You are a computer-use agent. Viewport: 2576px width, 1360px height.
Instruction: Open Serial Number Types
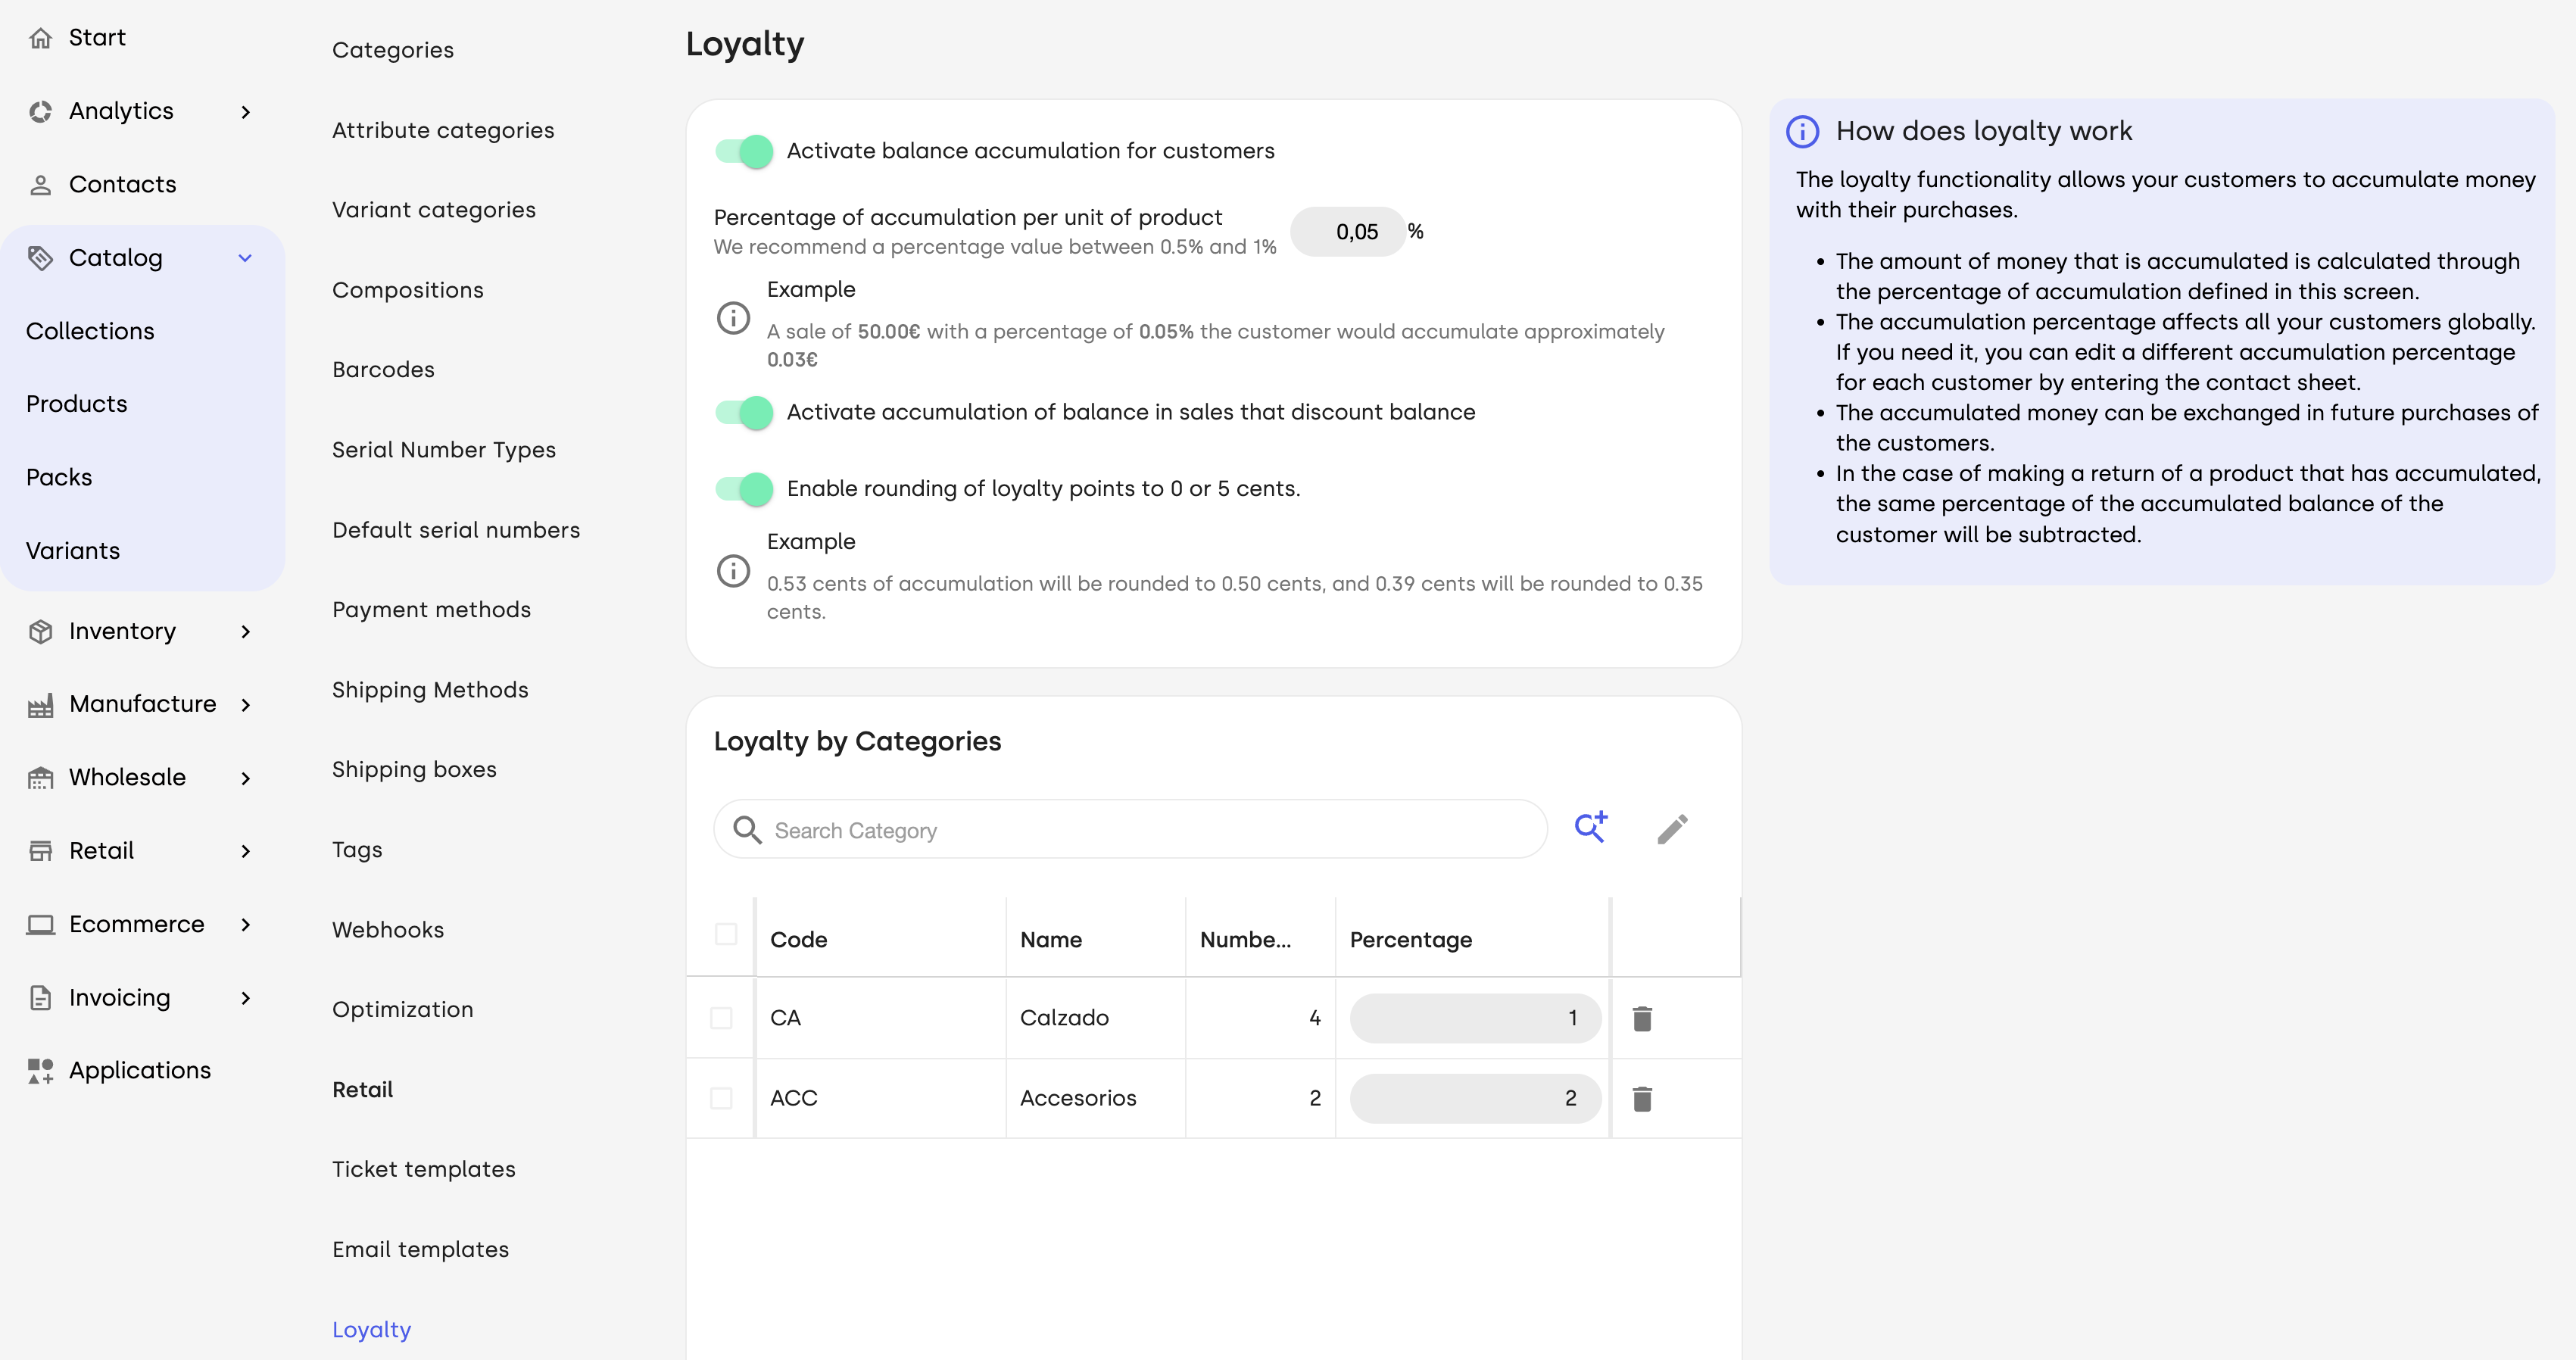click(444, 450)
